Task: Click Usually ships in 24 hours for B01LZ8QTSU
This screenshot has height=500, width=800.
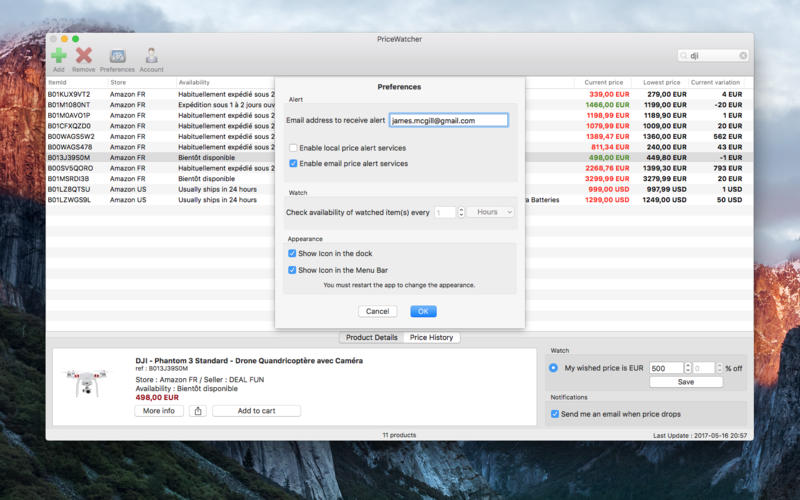Action: (217, 189)
